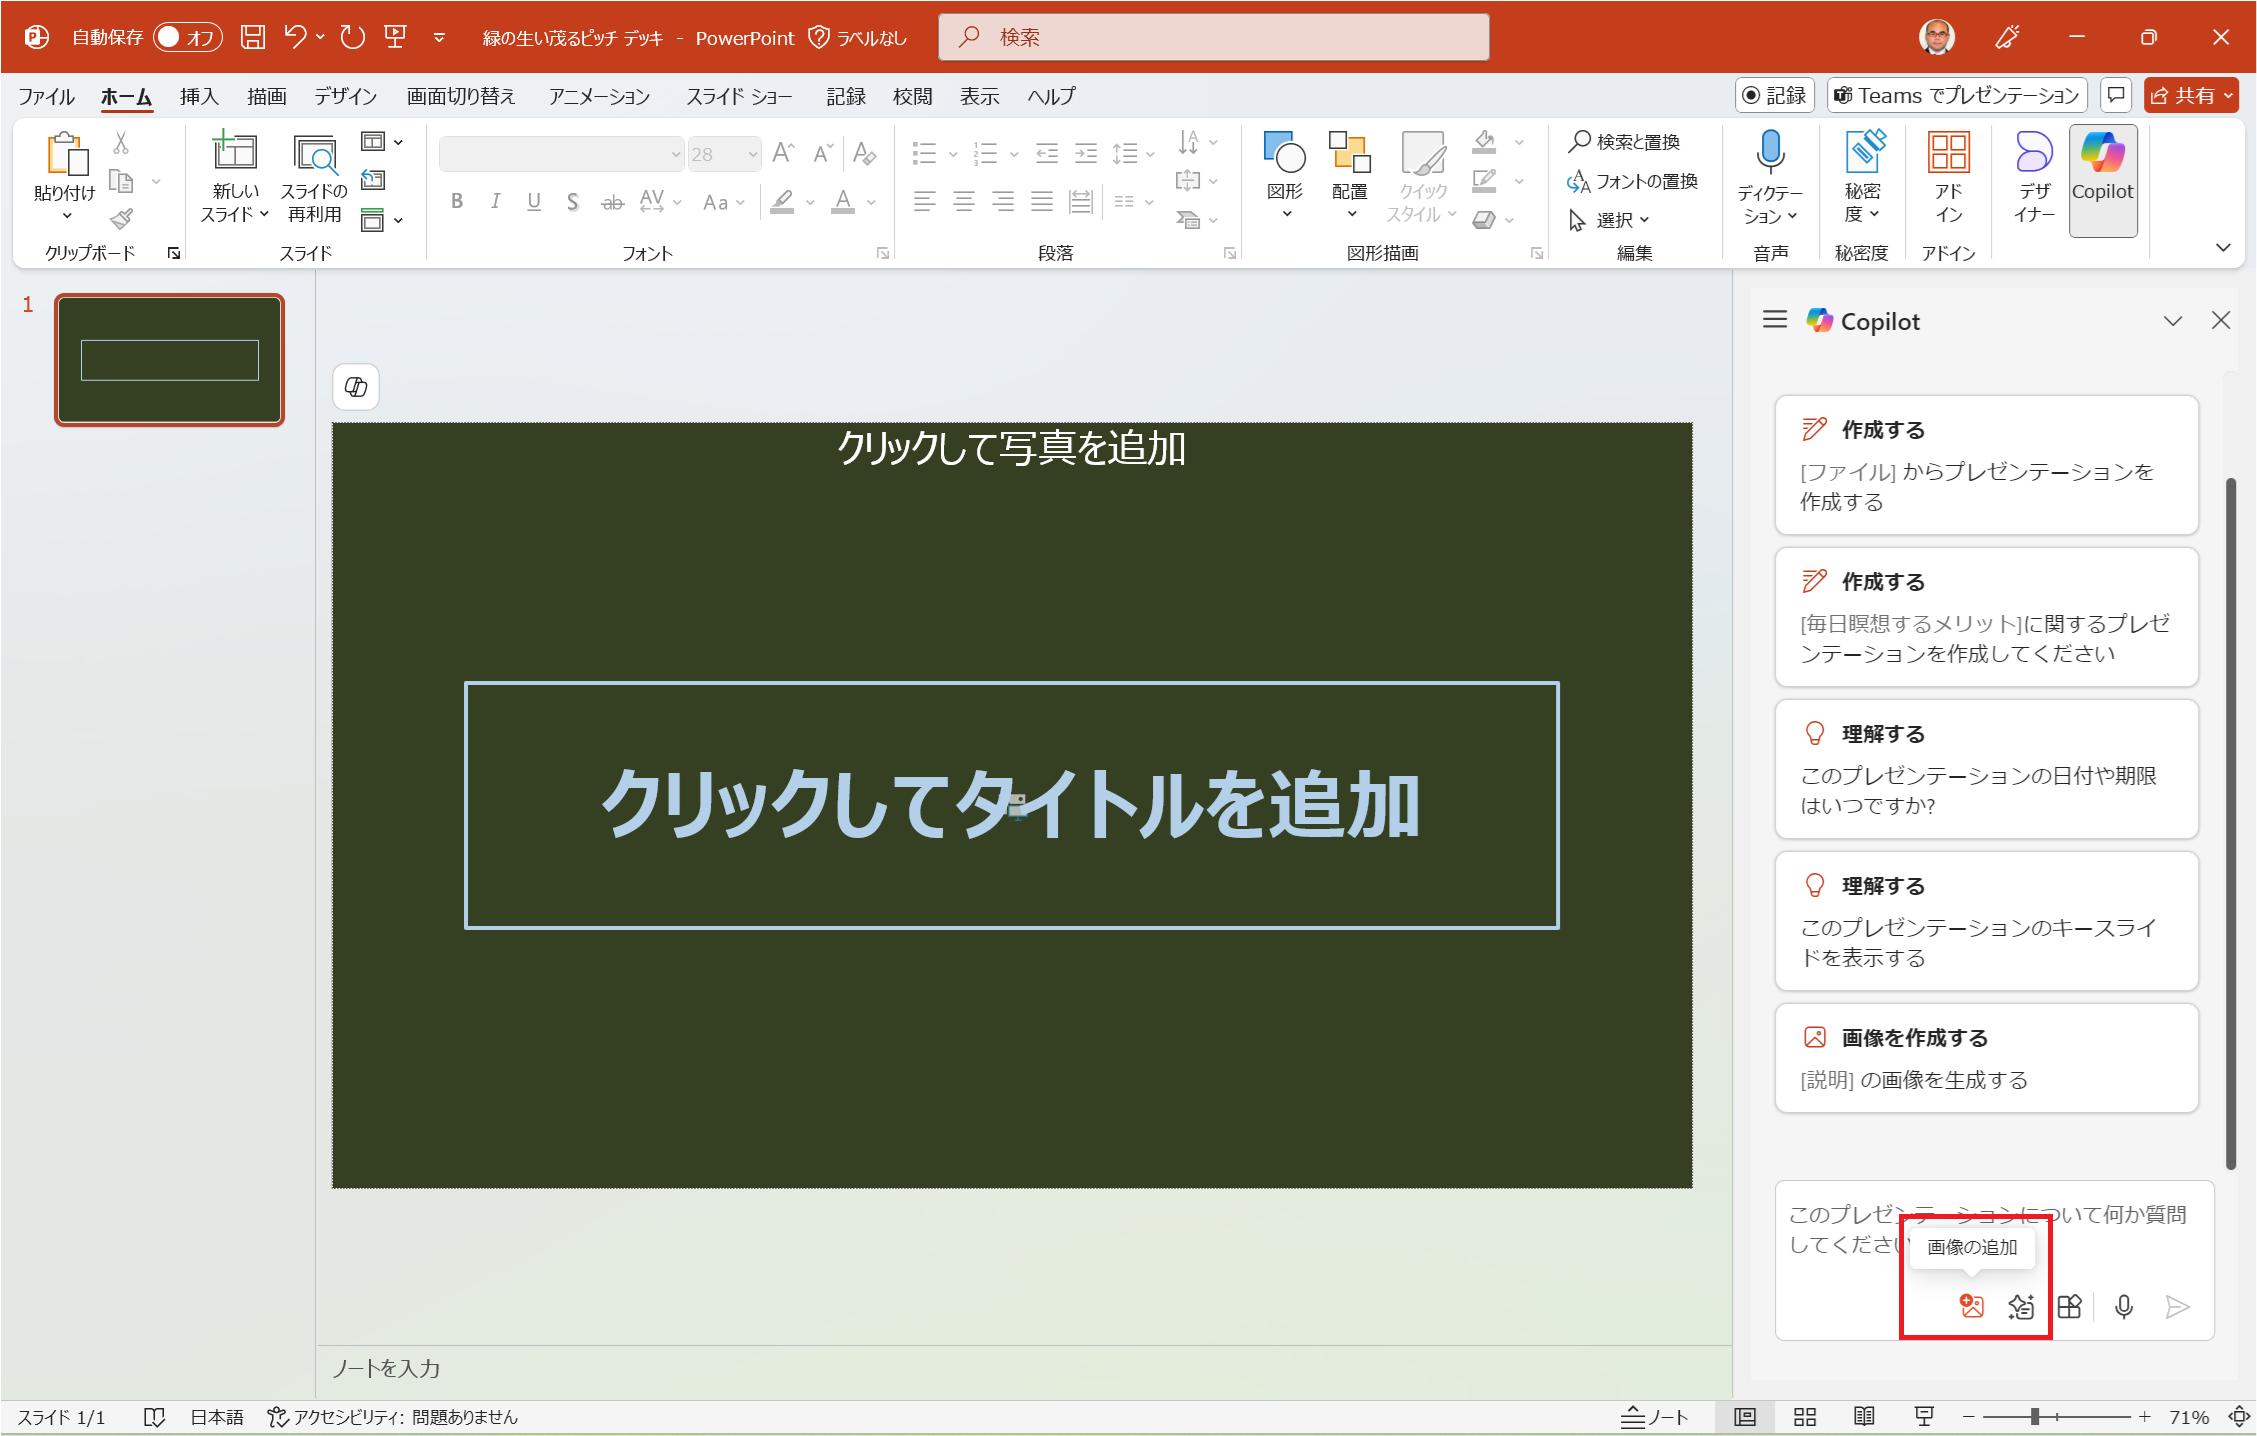Collapse the Copilot pane chevron
The width and height of the screenshot is (2257, 1436).
pyautogui.click(x=2173, y=320)
